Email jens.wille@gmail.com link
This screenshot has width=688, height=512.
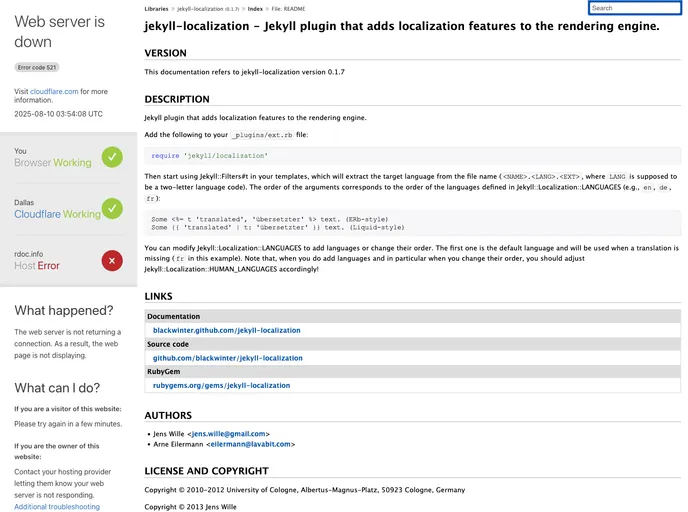click(x=228, y=434)
